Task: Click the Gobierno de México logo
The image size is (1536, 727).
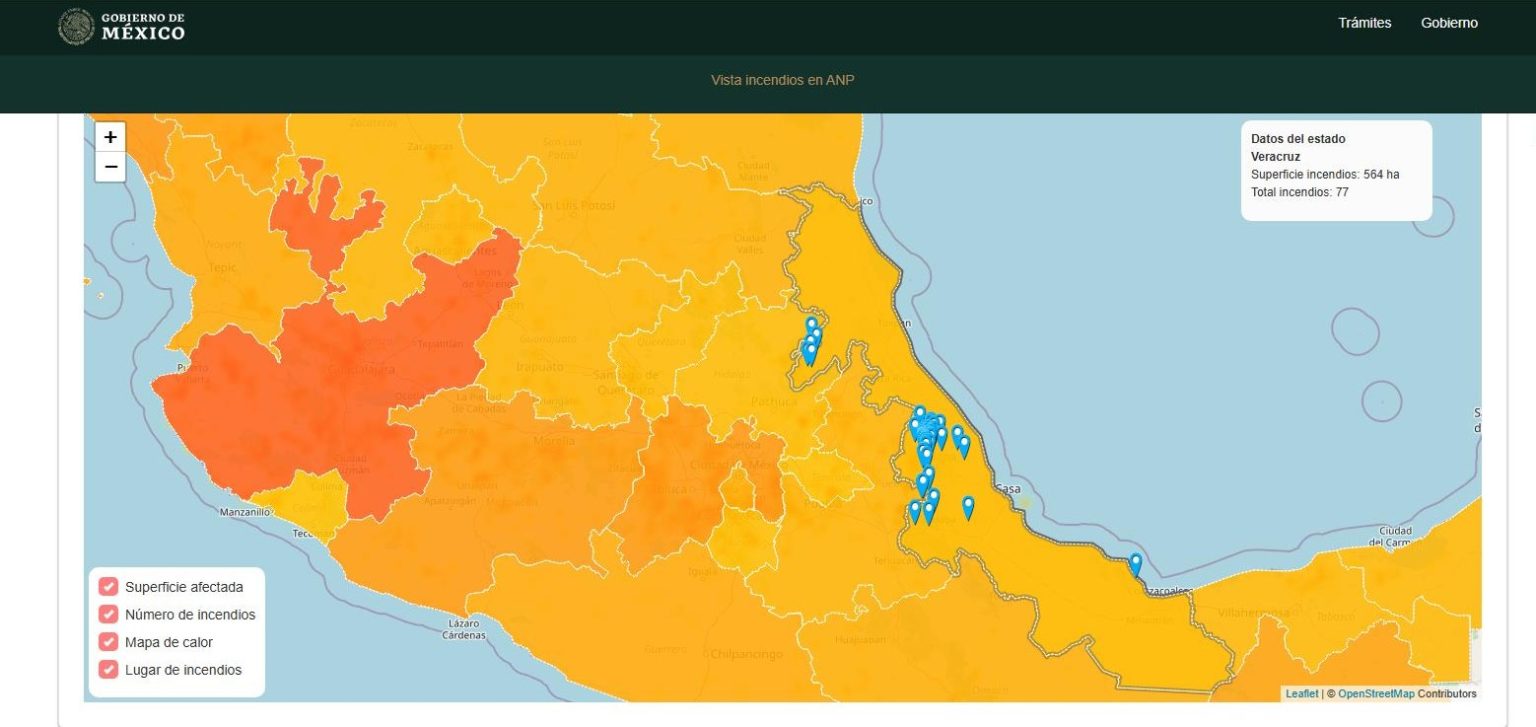Action: pyautogui.click(x=122, y=26)
